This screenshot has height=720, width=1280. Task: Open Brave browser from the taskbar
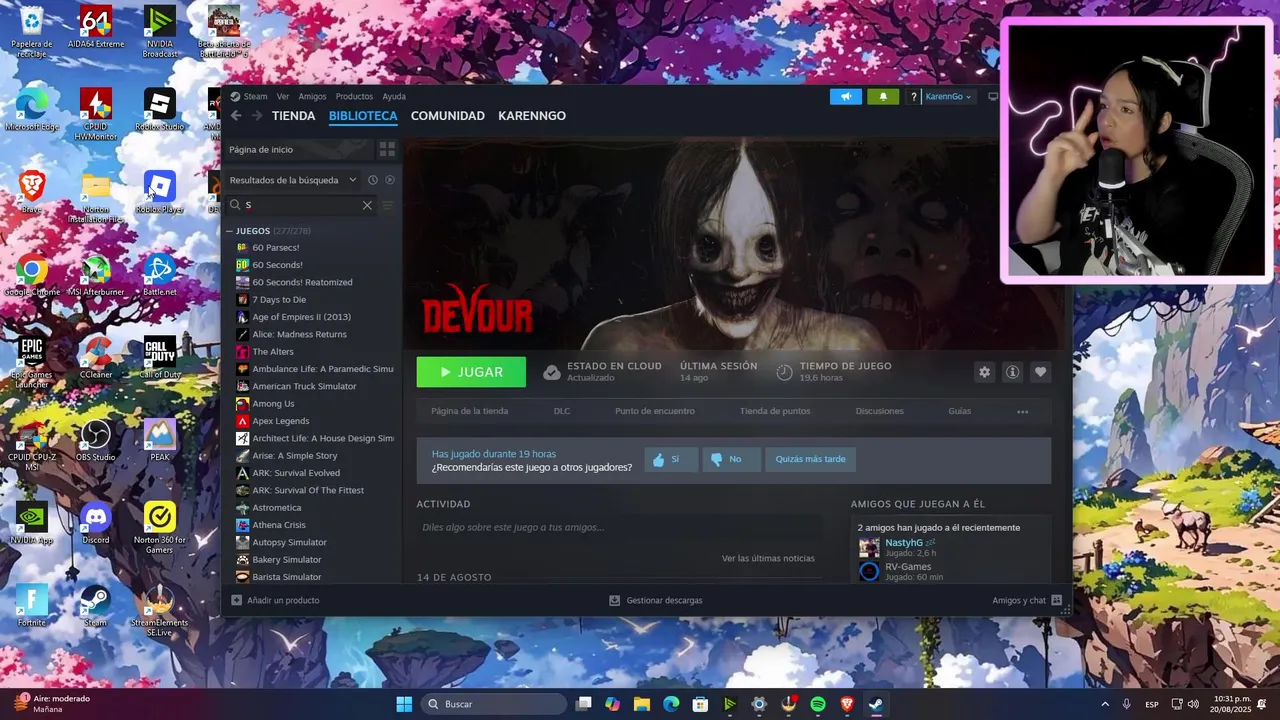[x=847, y=704]
